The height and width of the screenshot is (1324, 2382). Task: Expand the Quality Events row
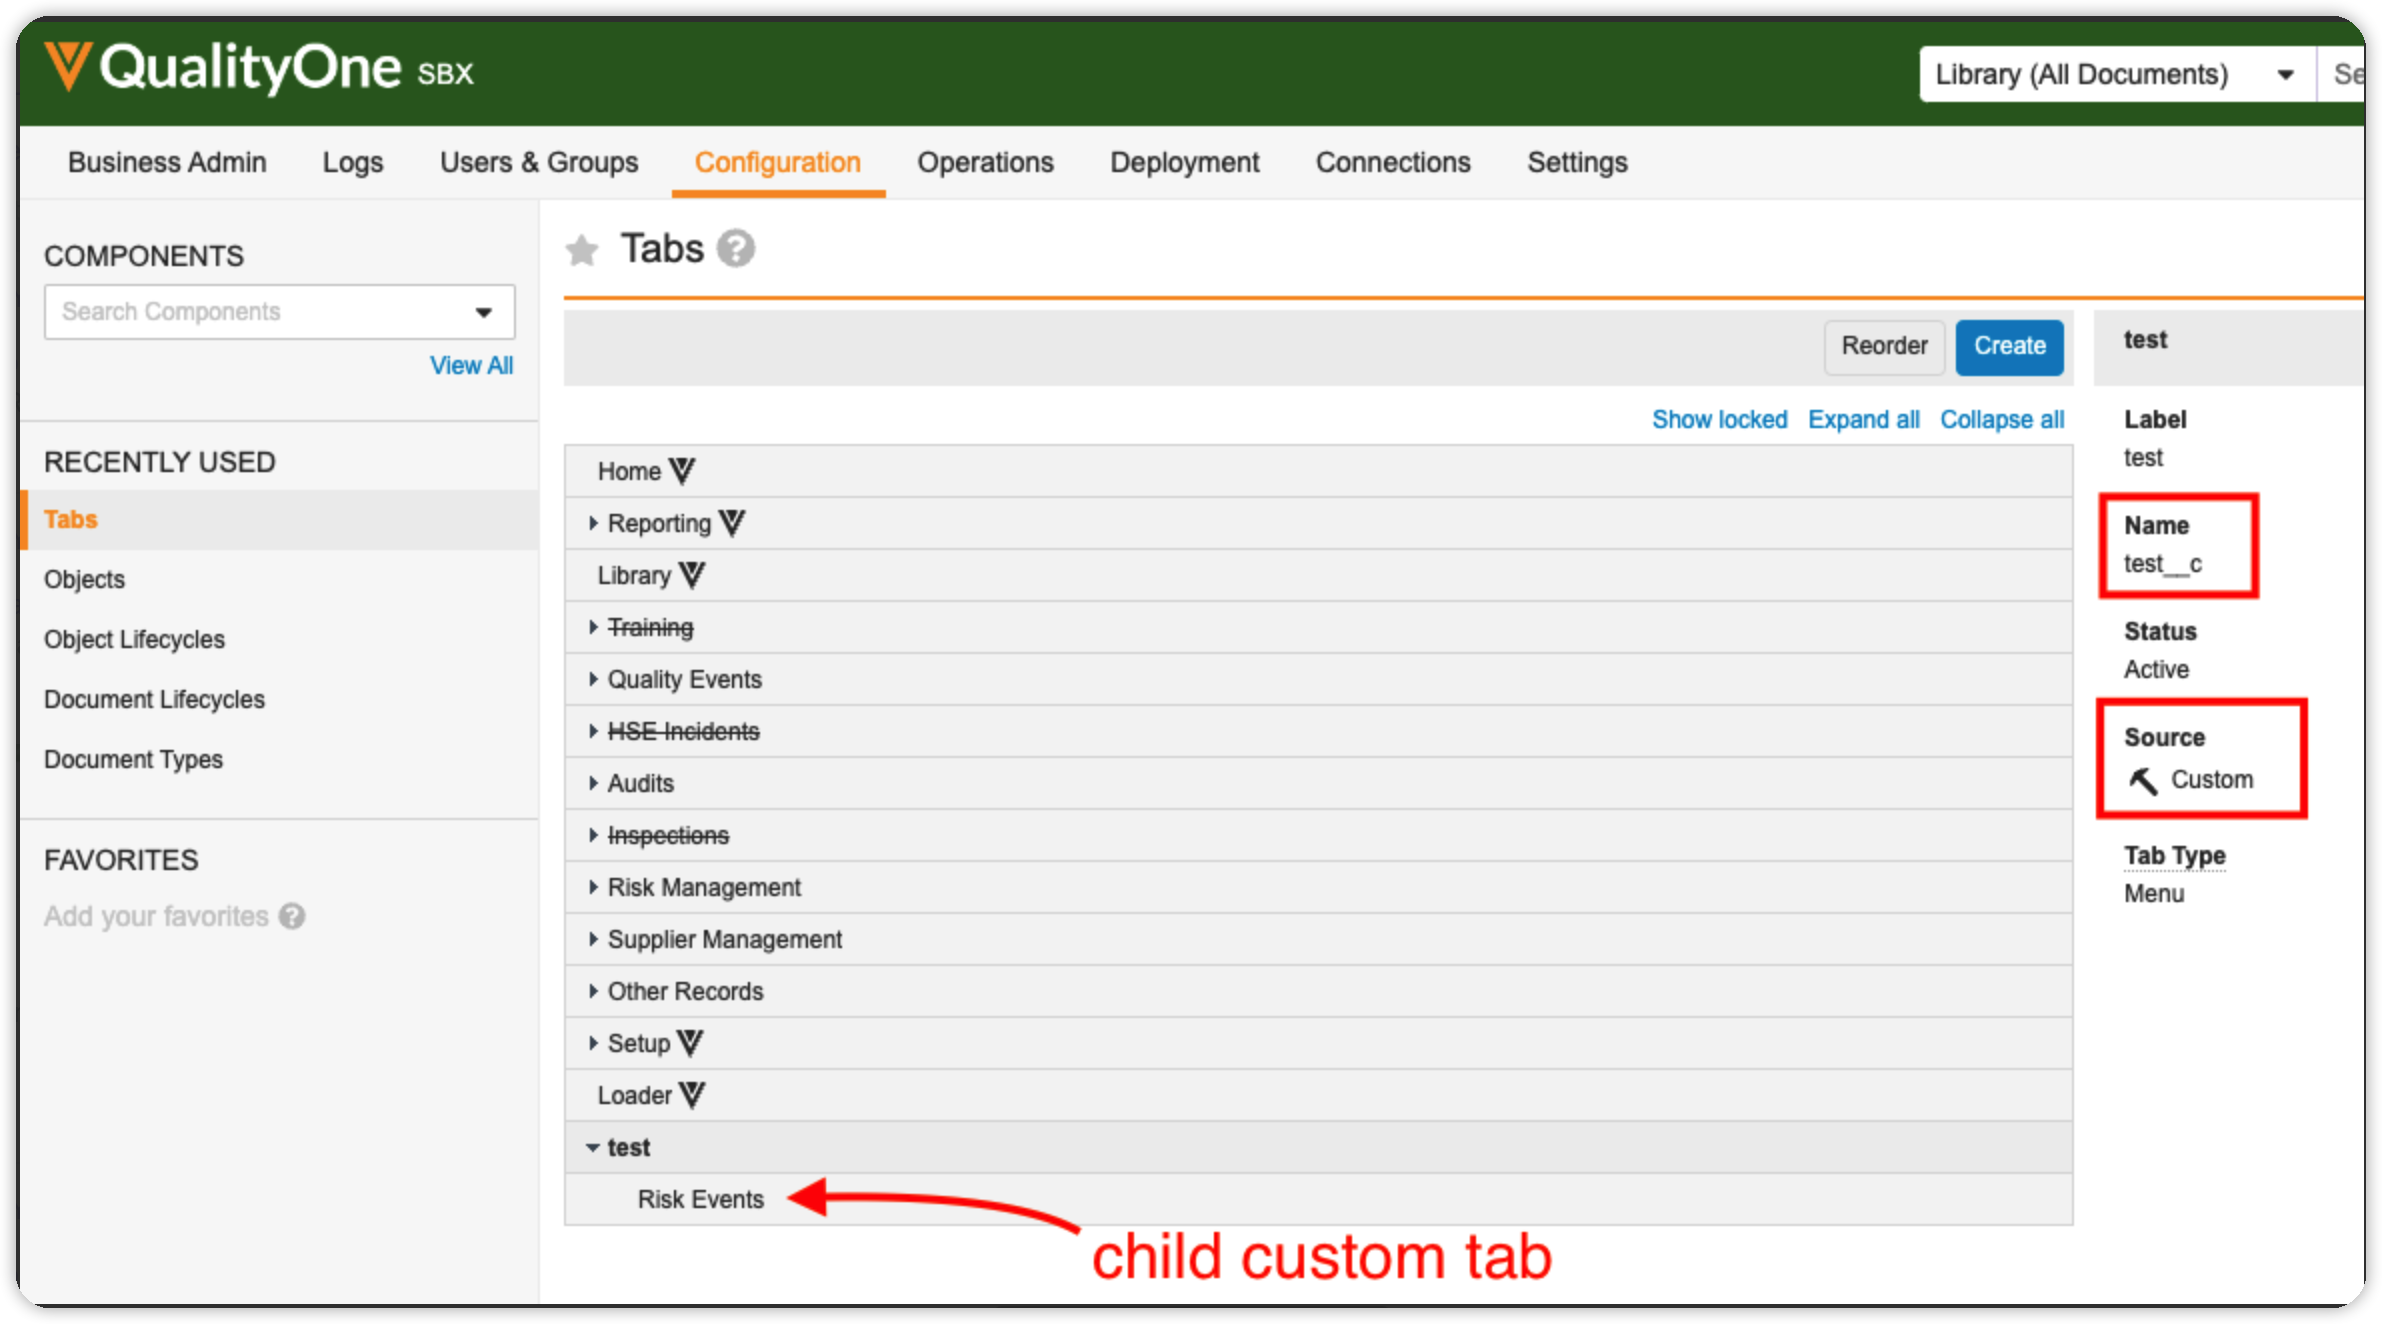593,679
